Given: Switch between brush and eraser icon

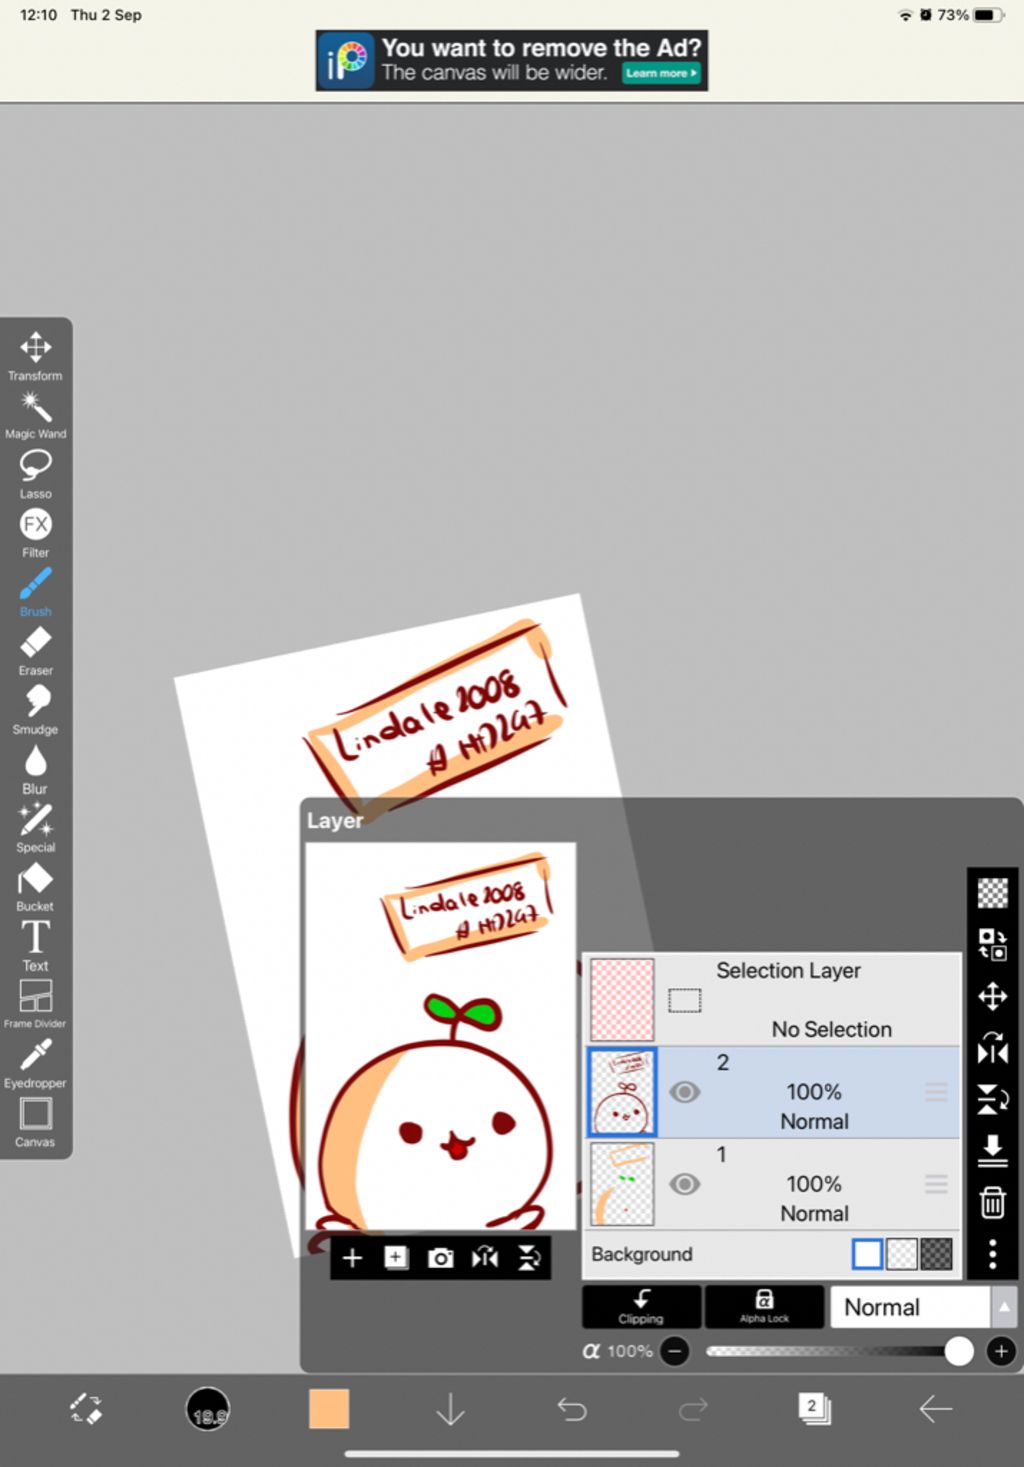Looking at the screenshot, I should [86, 1409].
